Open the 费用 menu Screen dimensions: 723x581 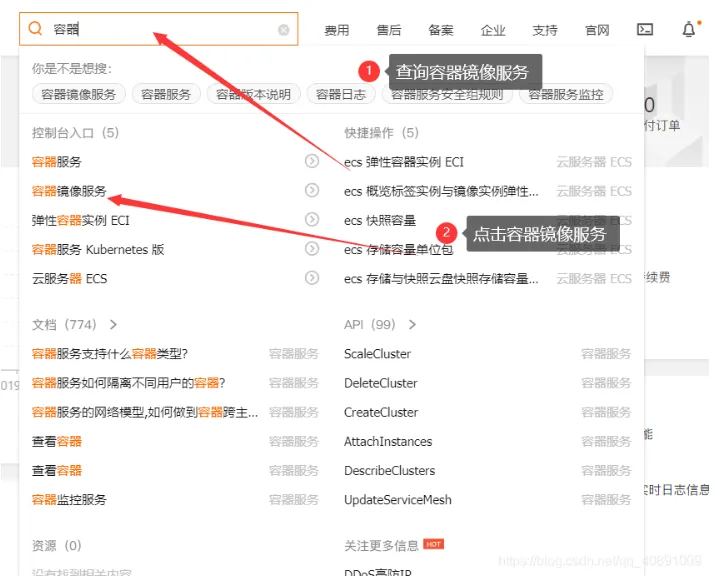click(x=337, y=30)
